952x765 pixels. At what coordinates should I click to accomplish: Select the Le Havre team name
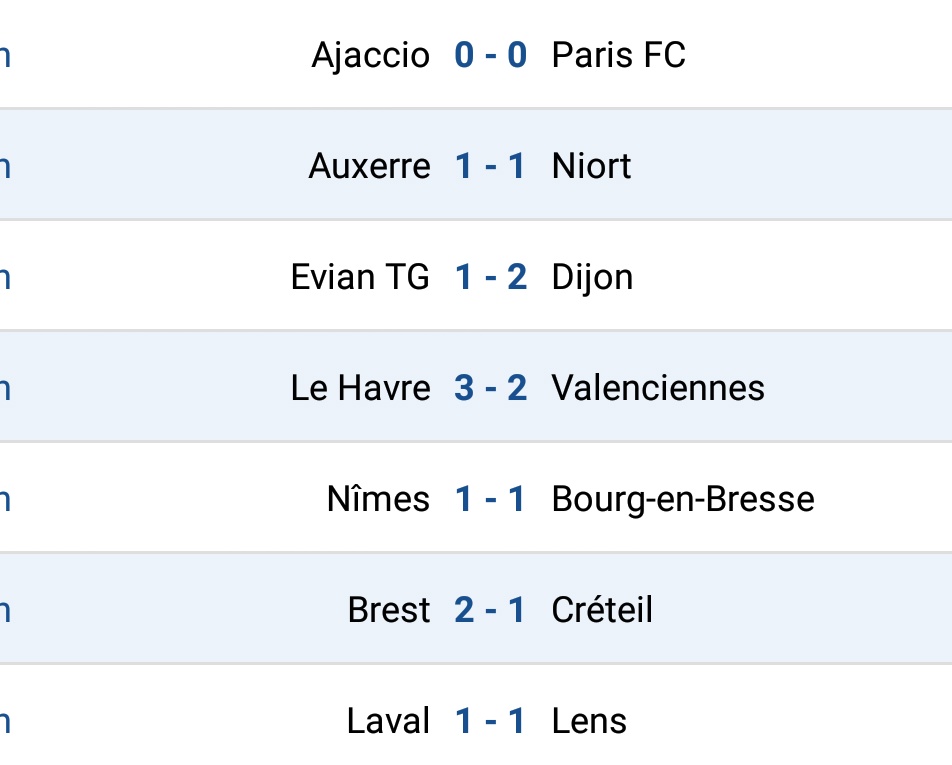tap(361, 389)
